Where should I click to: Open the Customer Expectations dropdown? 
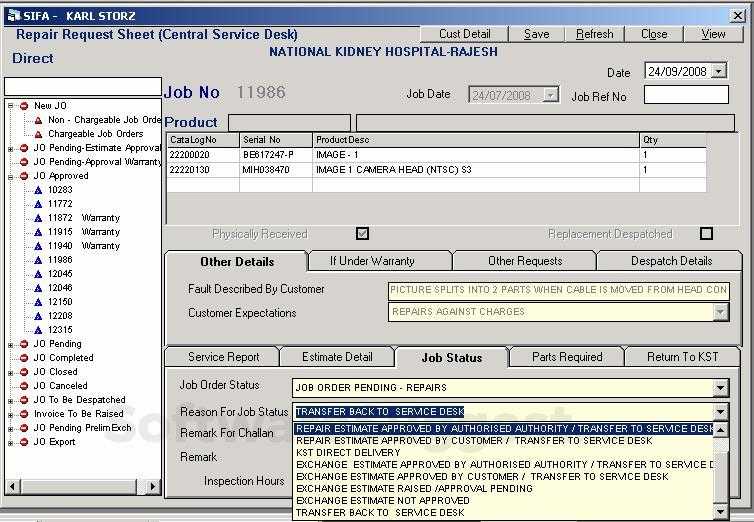click(x=720, y=312)
